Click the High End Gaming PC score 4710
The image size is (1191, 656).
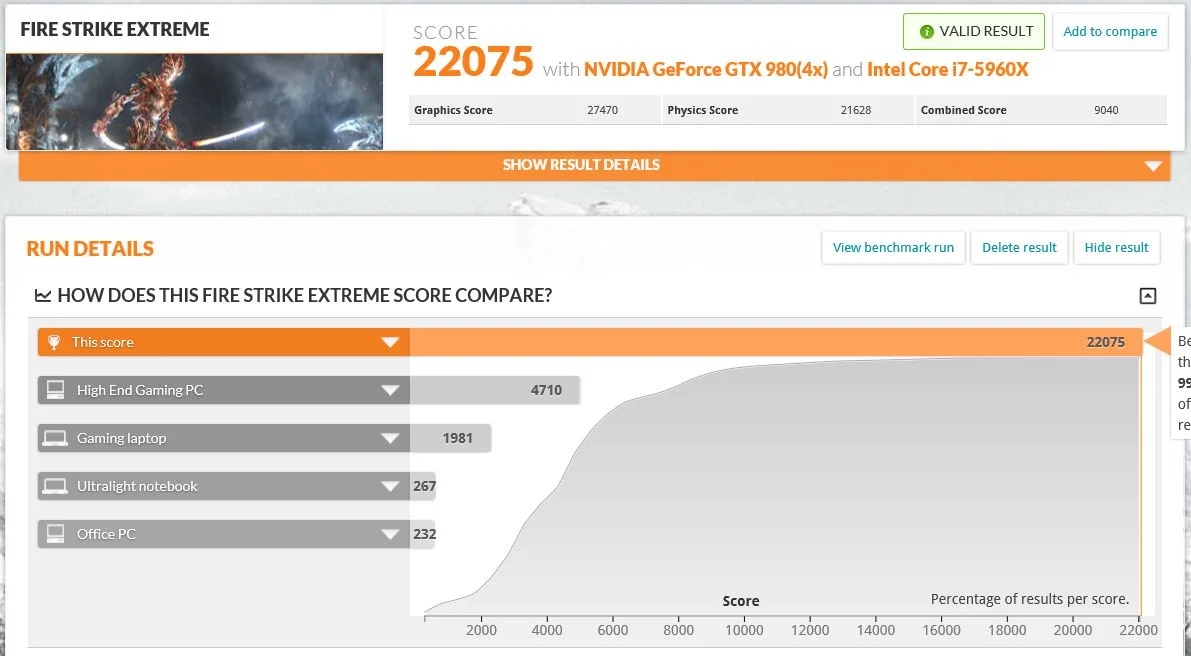point(546,390)
